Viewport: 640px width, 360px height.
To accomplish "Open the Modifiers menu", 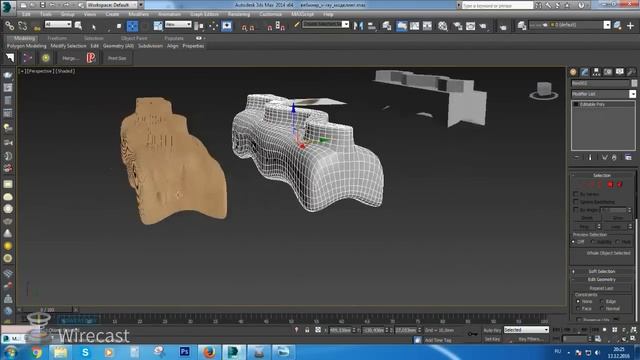I will tap(139, 14).
